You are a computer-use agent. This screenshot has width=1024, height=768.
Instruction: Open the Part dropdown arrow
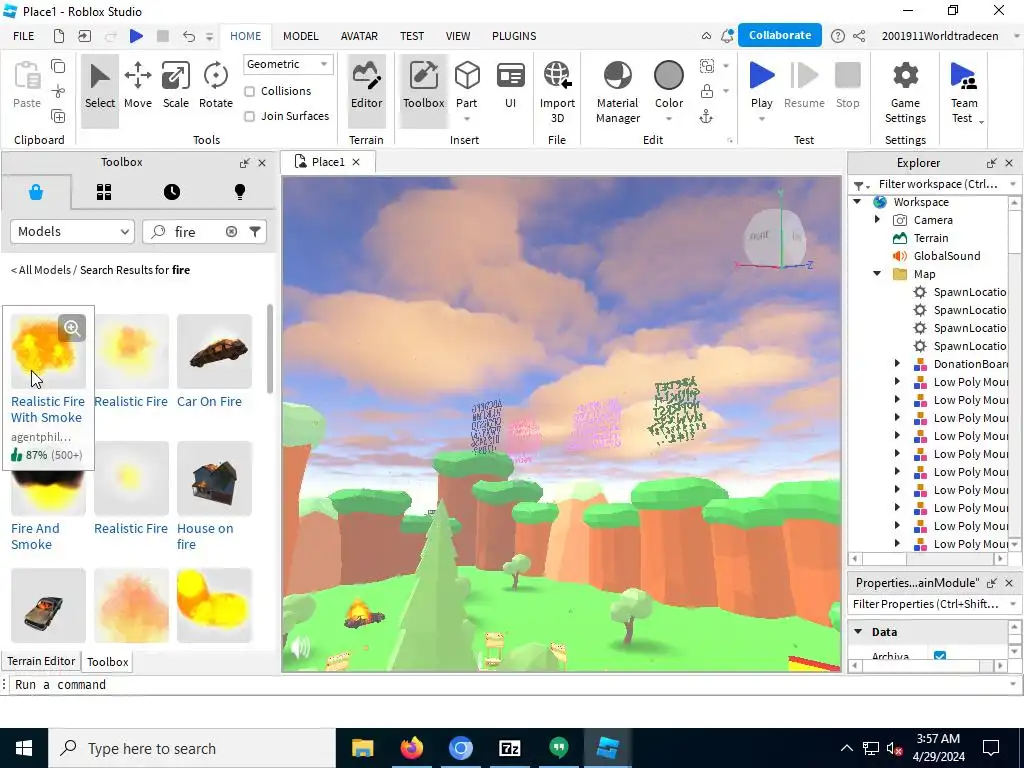tap(467, 119)
